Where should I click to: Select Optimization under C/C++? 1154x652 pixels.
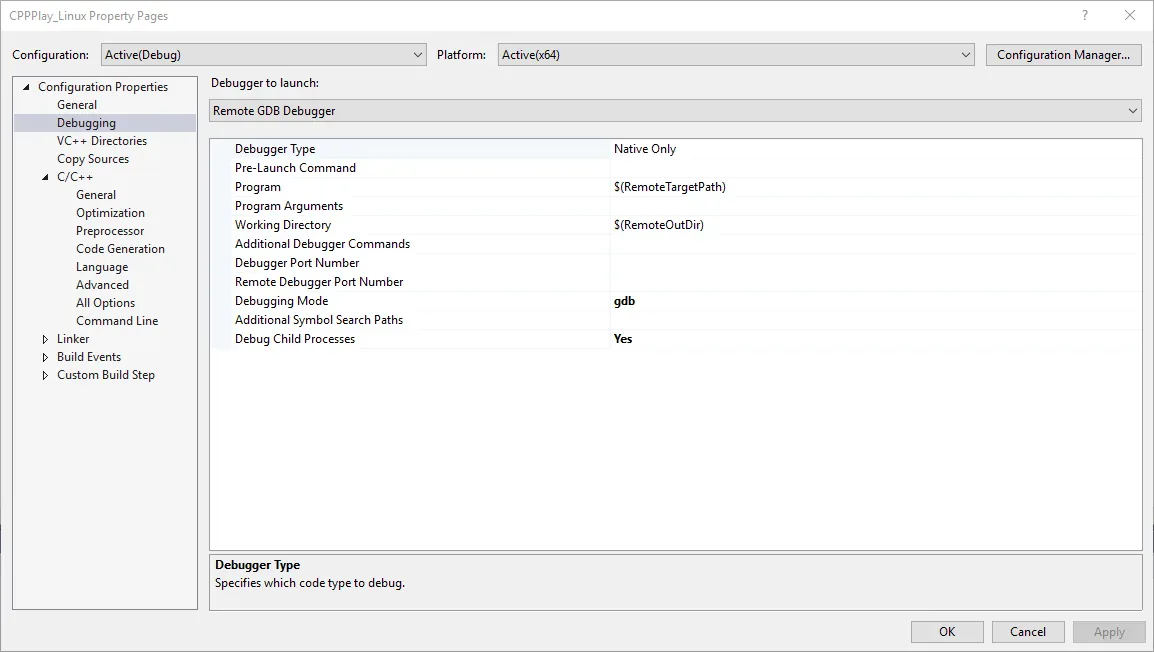click(110, 213)
